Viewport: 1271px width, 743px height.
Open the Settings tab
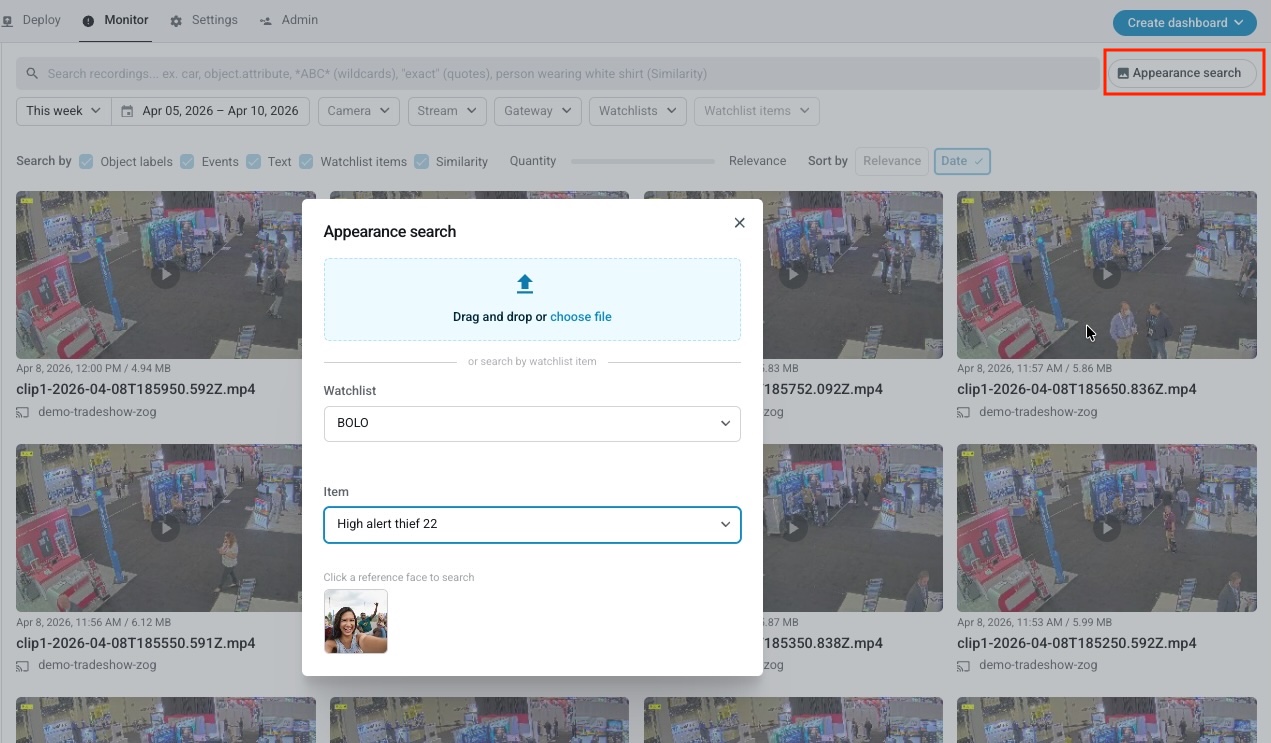(x=204, y=20)
